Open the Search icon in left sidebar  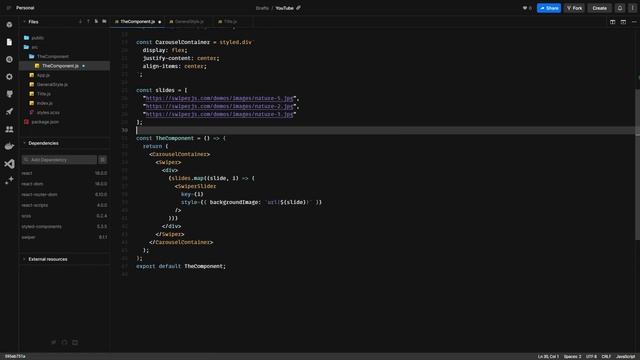click(x=9, y=60)
